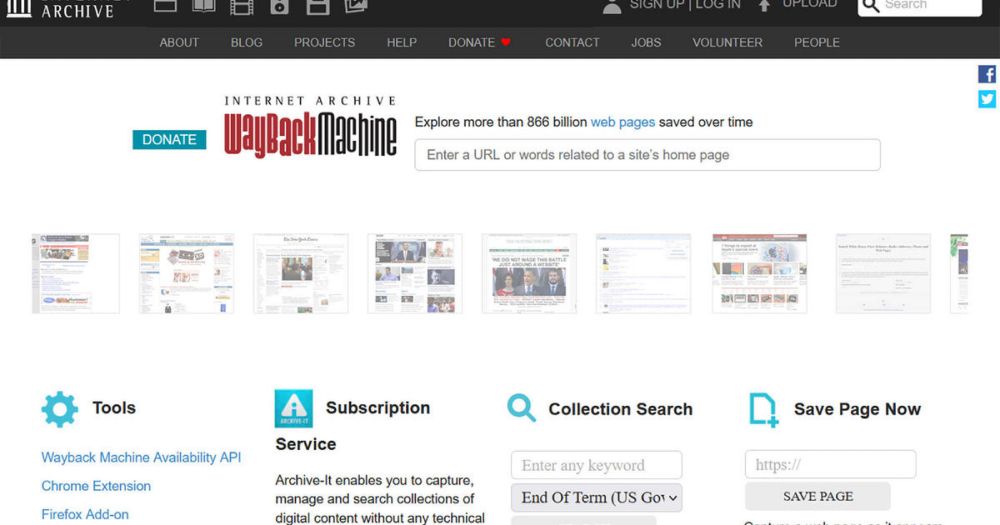Click the Tools heading text
The image size is (1000, 525).
(114, 408)
